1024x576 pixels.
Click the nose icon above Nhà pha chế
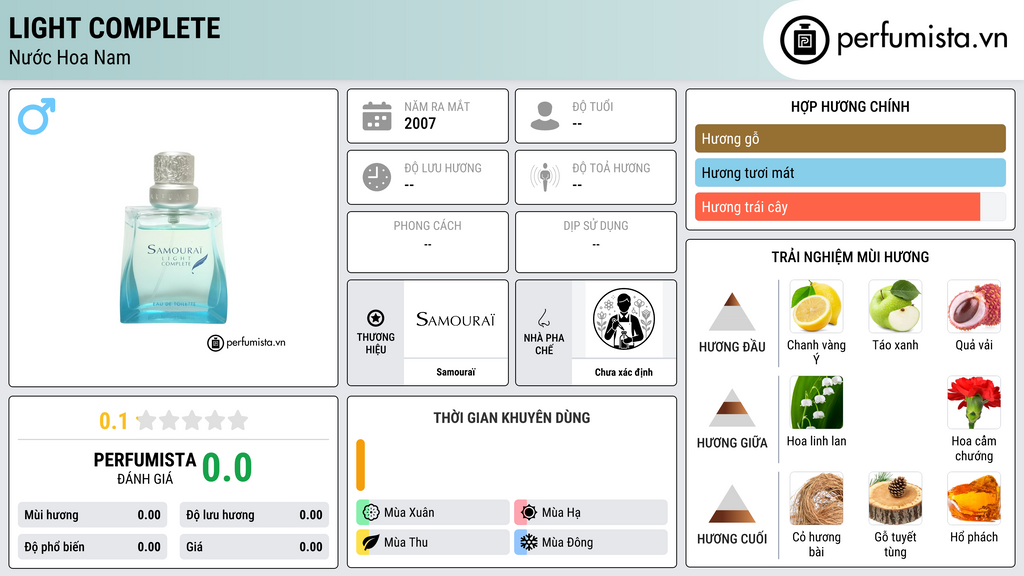click(x=543, y=318)
